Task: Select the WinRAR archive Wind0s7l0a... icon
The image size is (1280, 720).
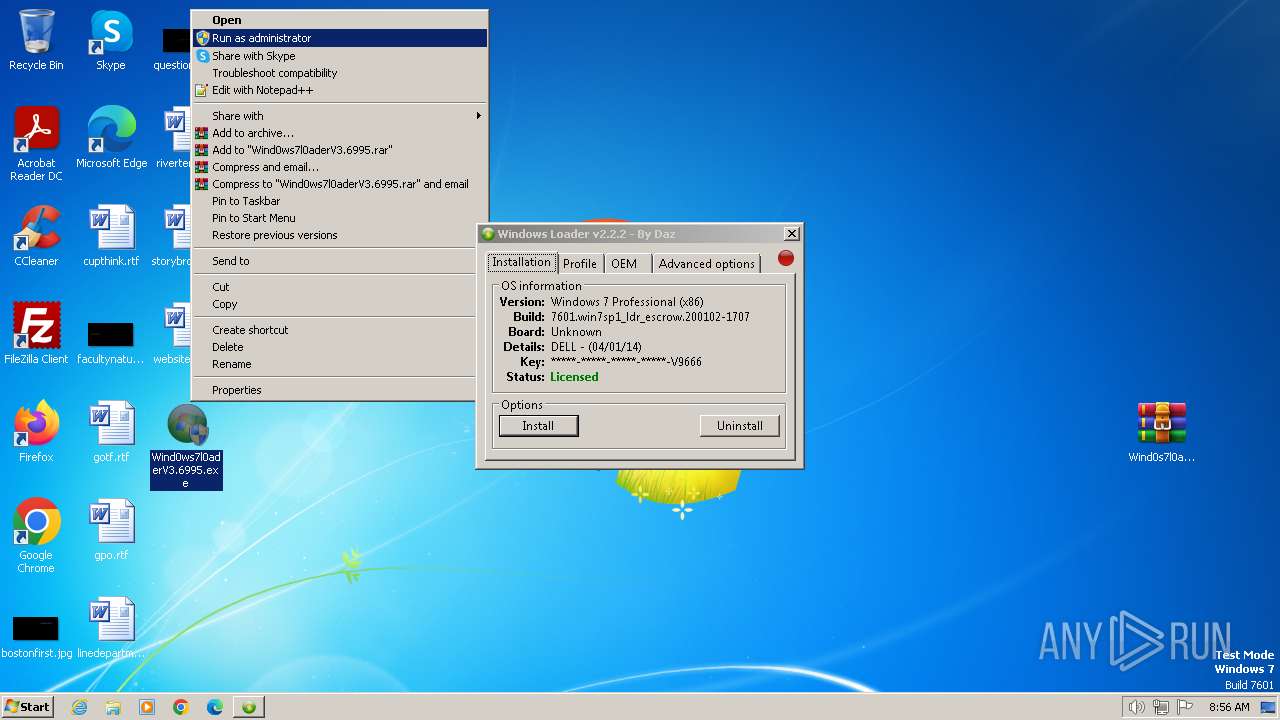Action: [1161, 432]
